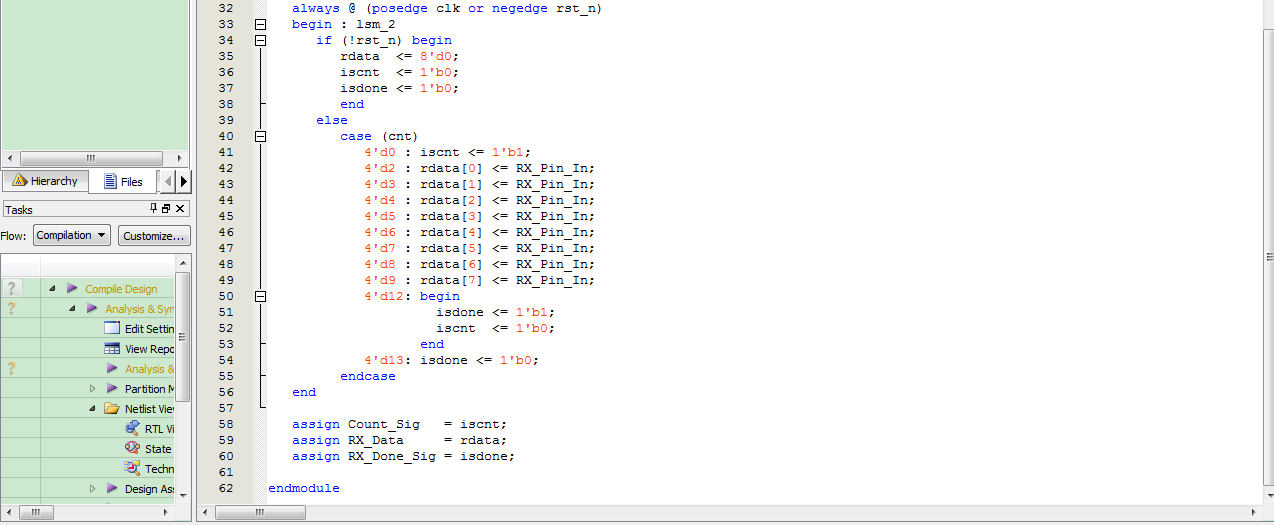Open Edit Settings icon in Tasks

112,328
